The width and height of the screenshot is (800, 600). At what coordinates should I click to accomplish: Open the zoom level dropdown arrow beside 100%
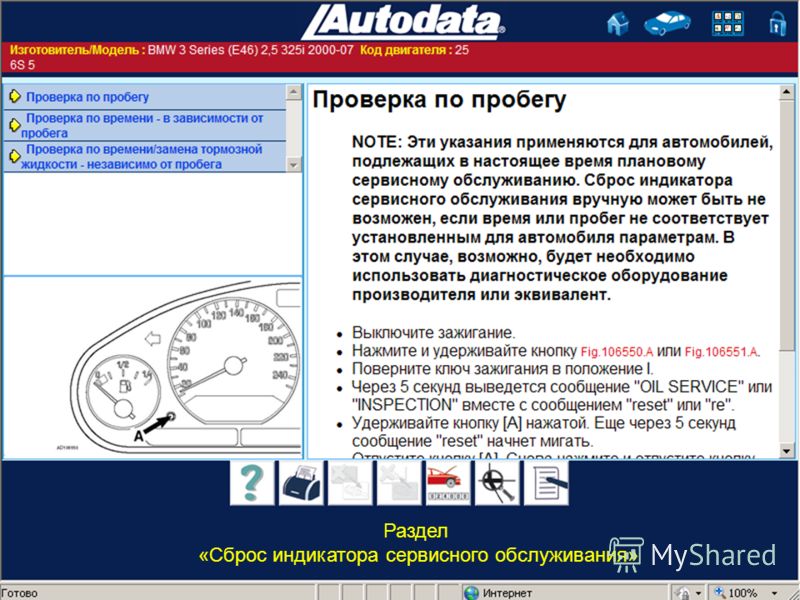tap(774, 593)
